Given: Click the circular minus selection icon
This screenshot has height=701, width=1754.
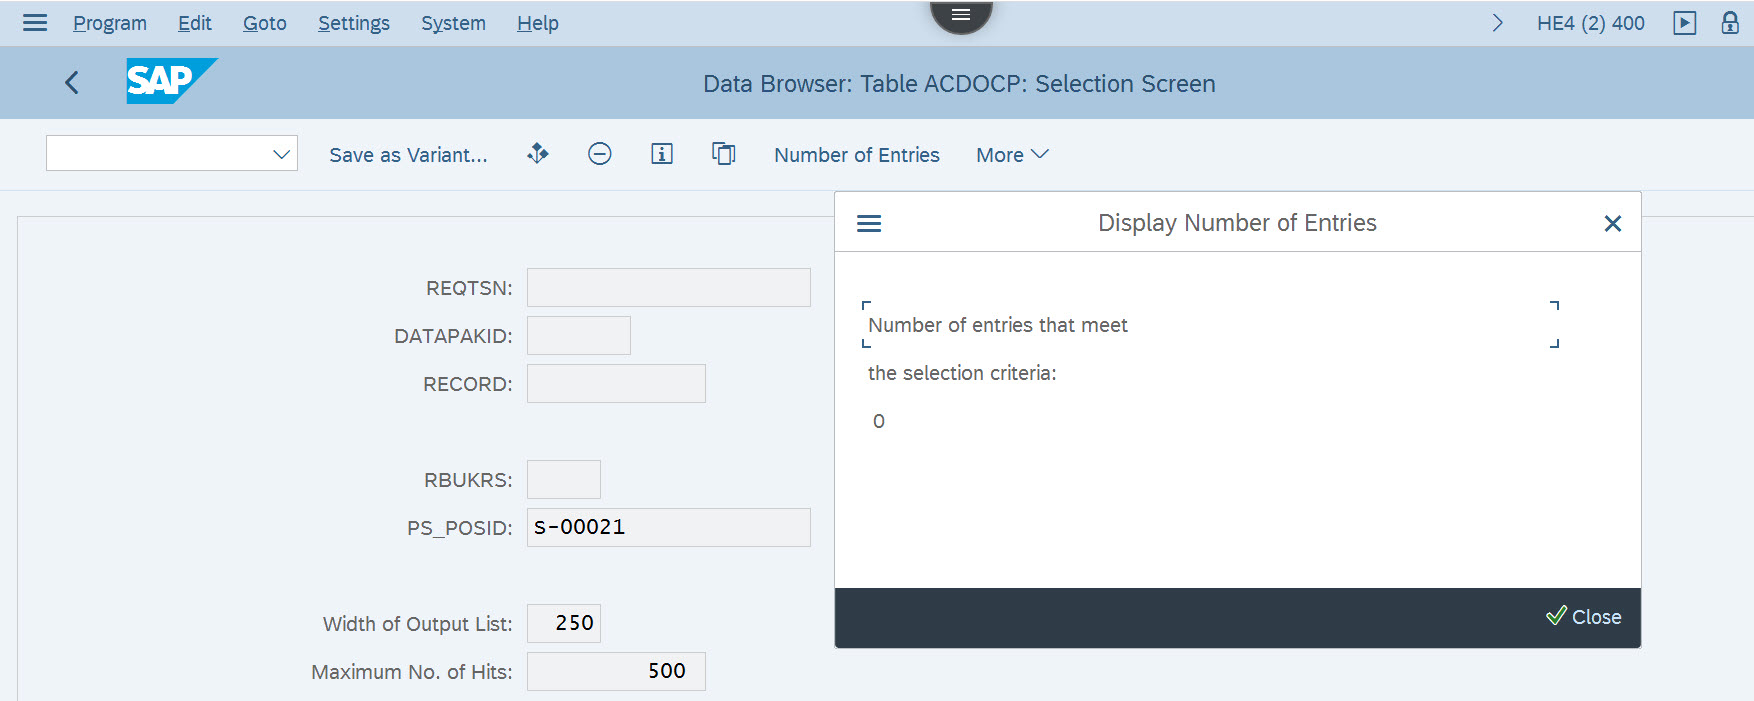Looking at the screenshot, I should tap(599, 154).
